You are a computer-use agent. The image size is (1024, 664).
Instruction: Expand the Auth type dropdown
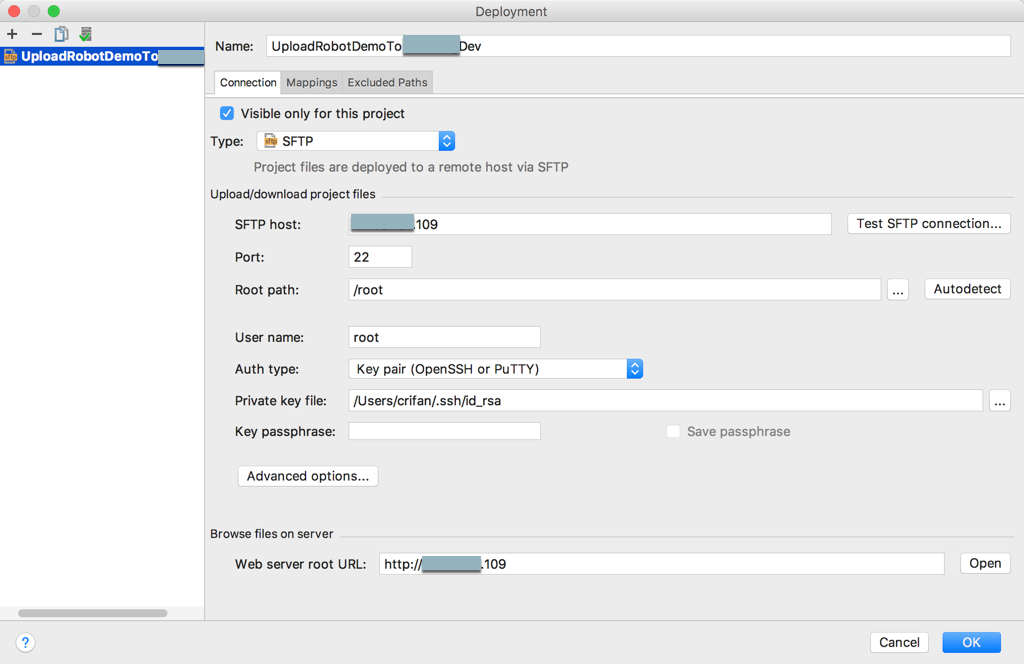(496, 369)
